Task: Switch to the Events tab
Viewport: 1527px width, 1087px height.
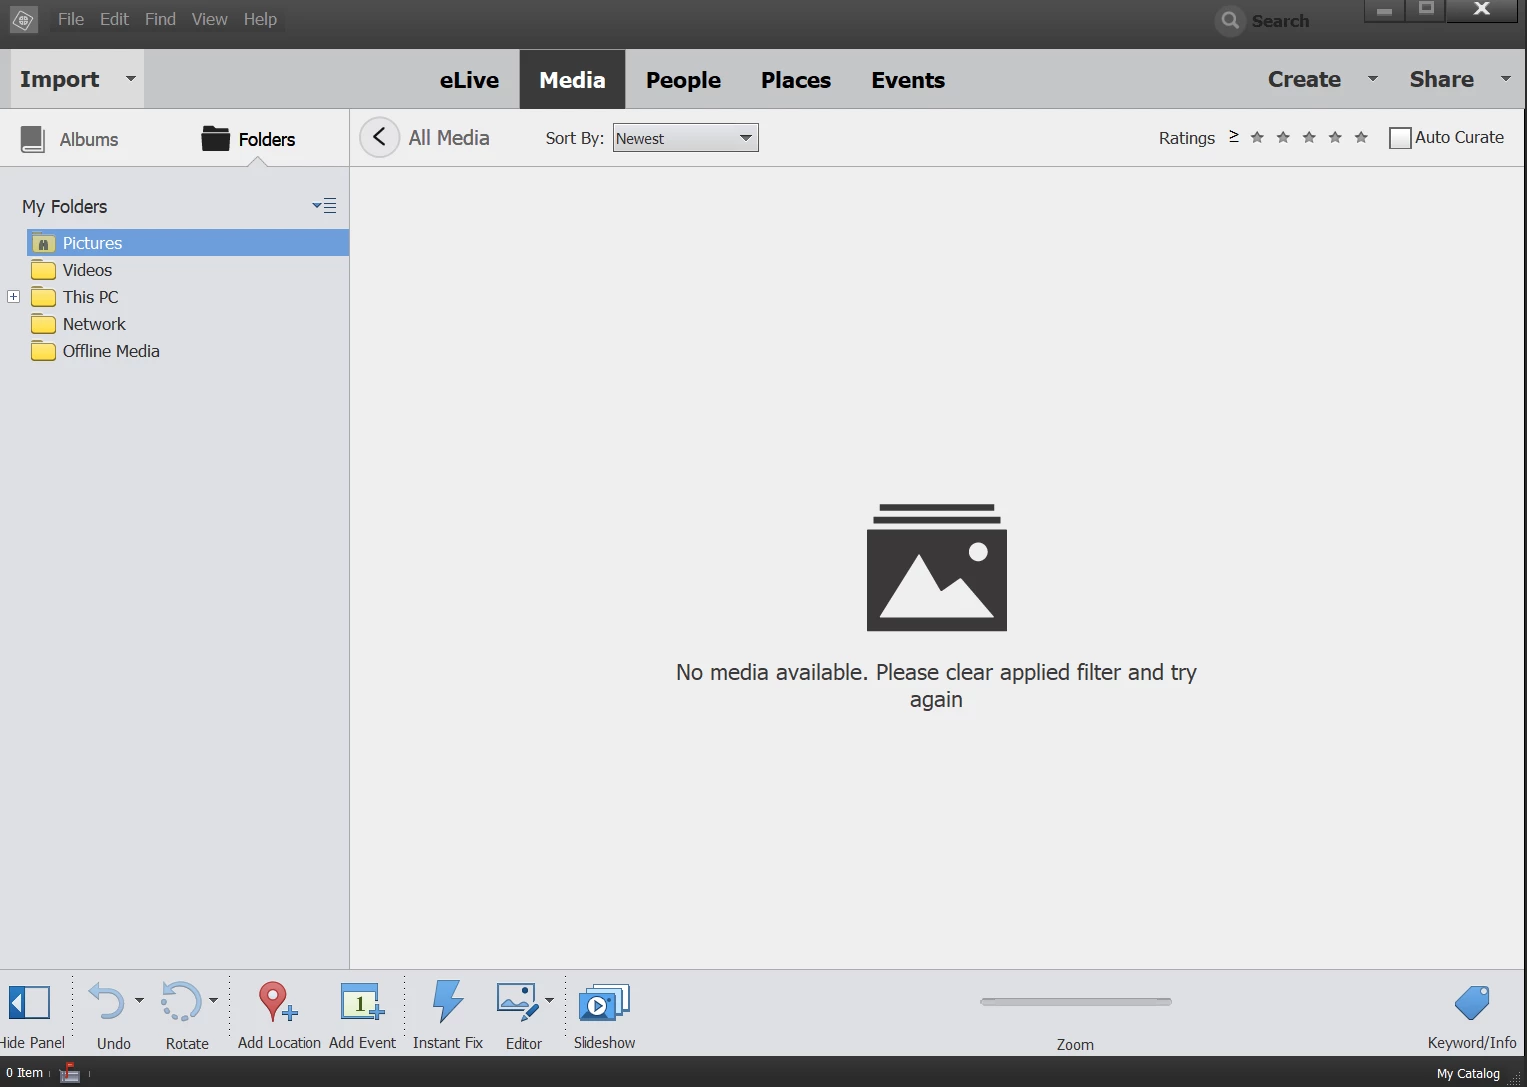Action: coord(908,80)
